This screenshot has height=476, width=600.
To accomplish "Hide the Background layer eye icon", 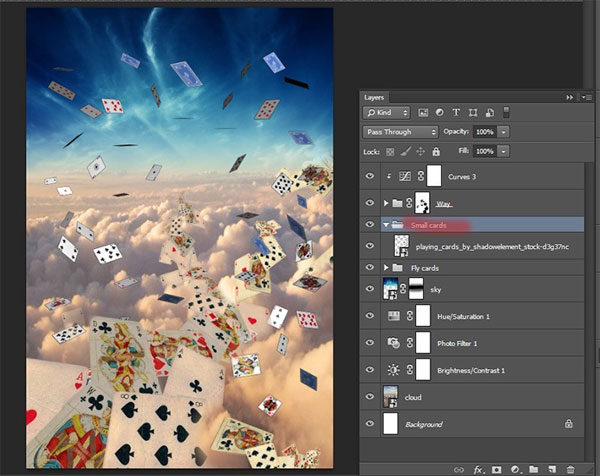I will point(372,424).
